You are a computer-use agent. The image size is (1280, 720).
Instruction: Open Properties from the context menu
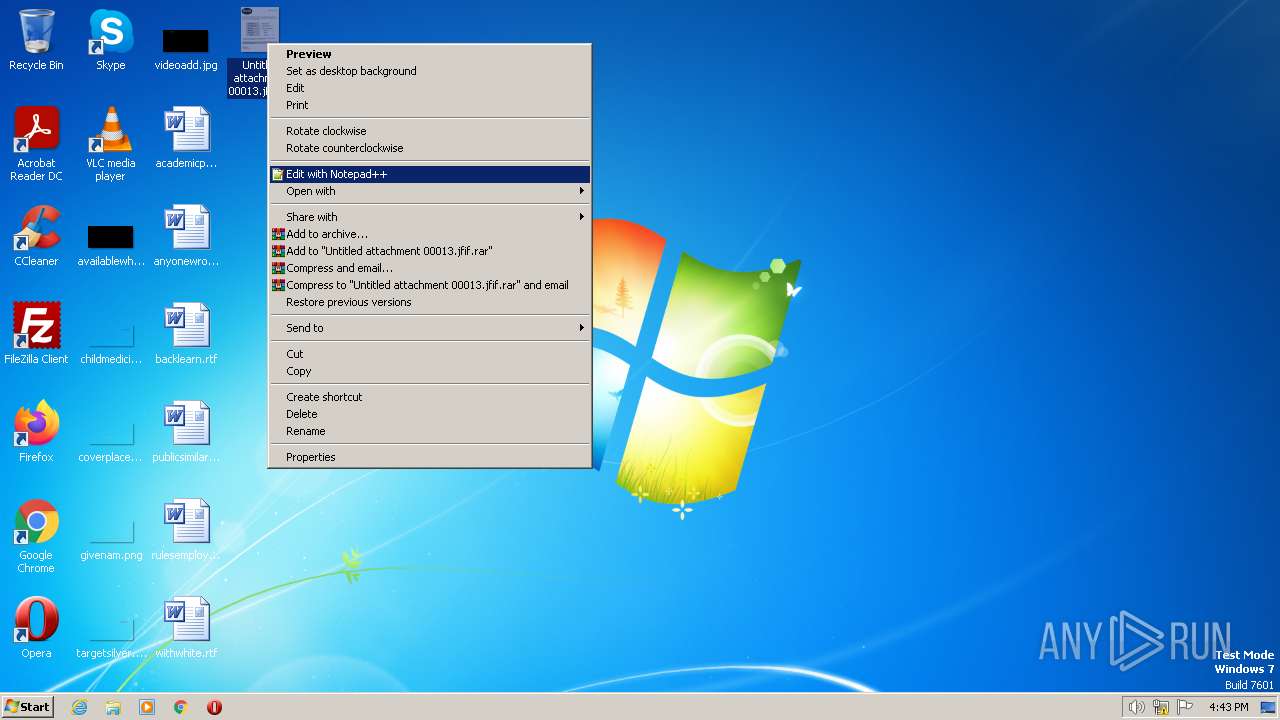[x=430, y=457]
